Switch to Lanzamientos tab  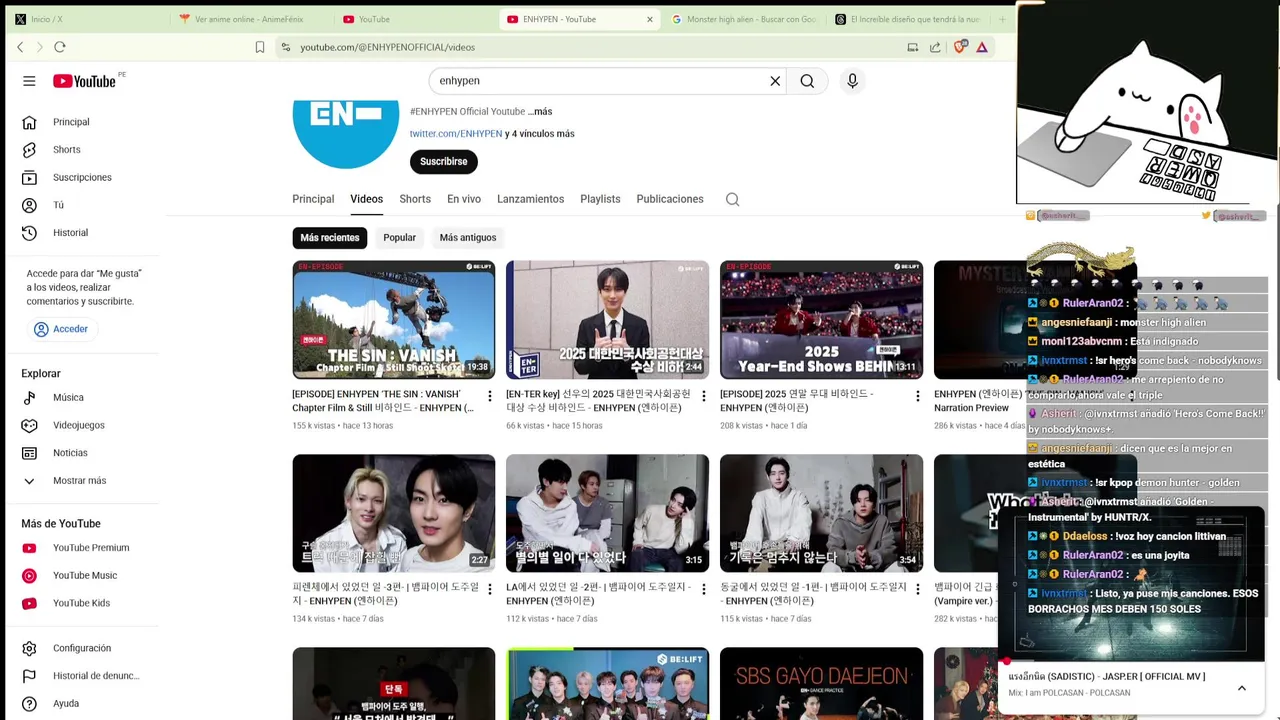tap(530, 199)
